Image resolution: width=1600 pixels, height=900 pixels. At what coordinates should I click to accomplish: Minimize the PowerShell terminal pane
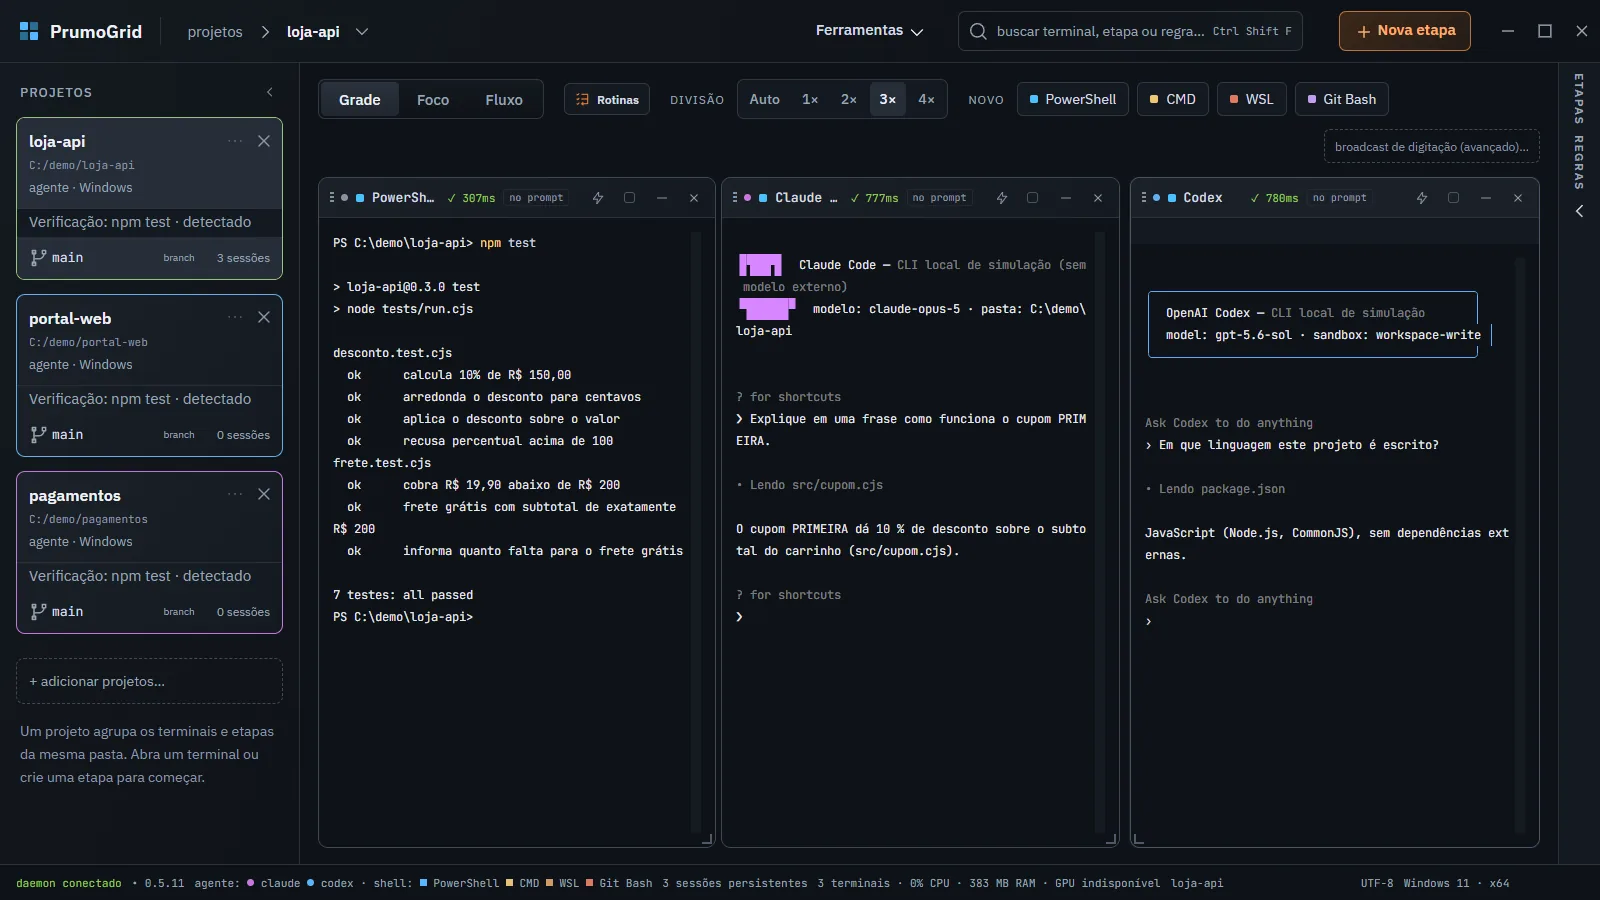click(x=662, y=198)
